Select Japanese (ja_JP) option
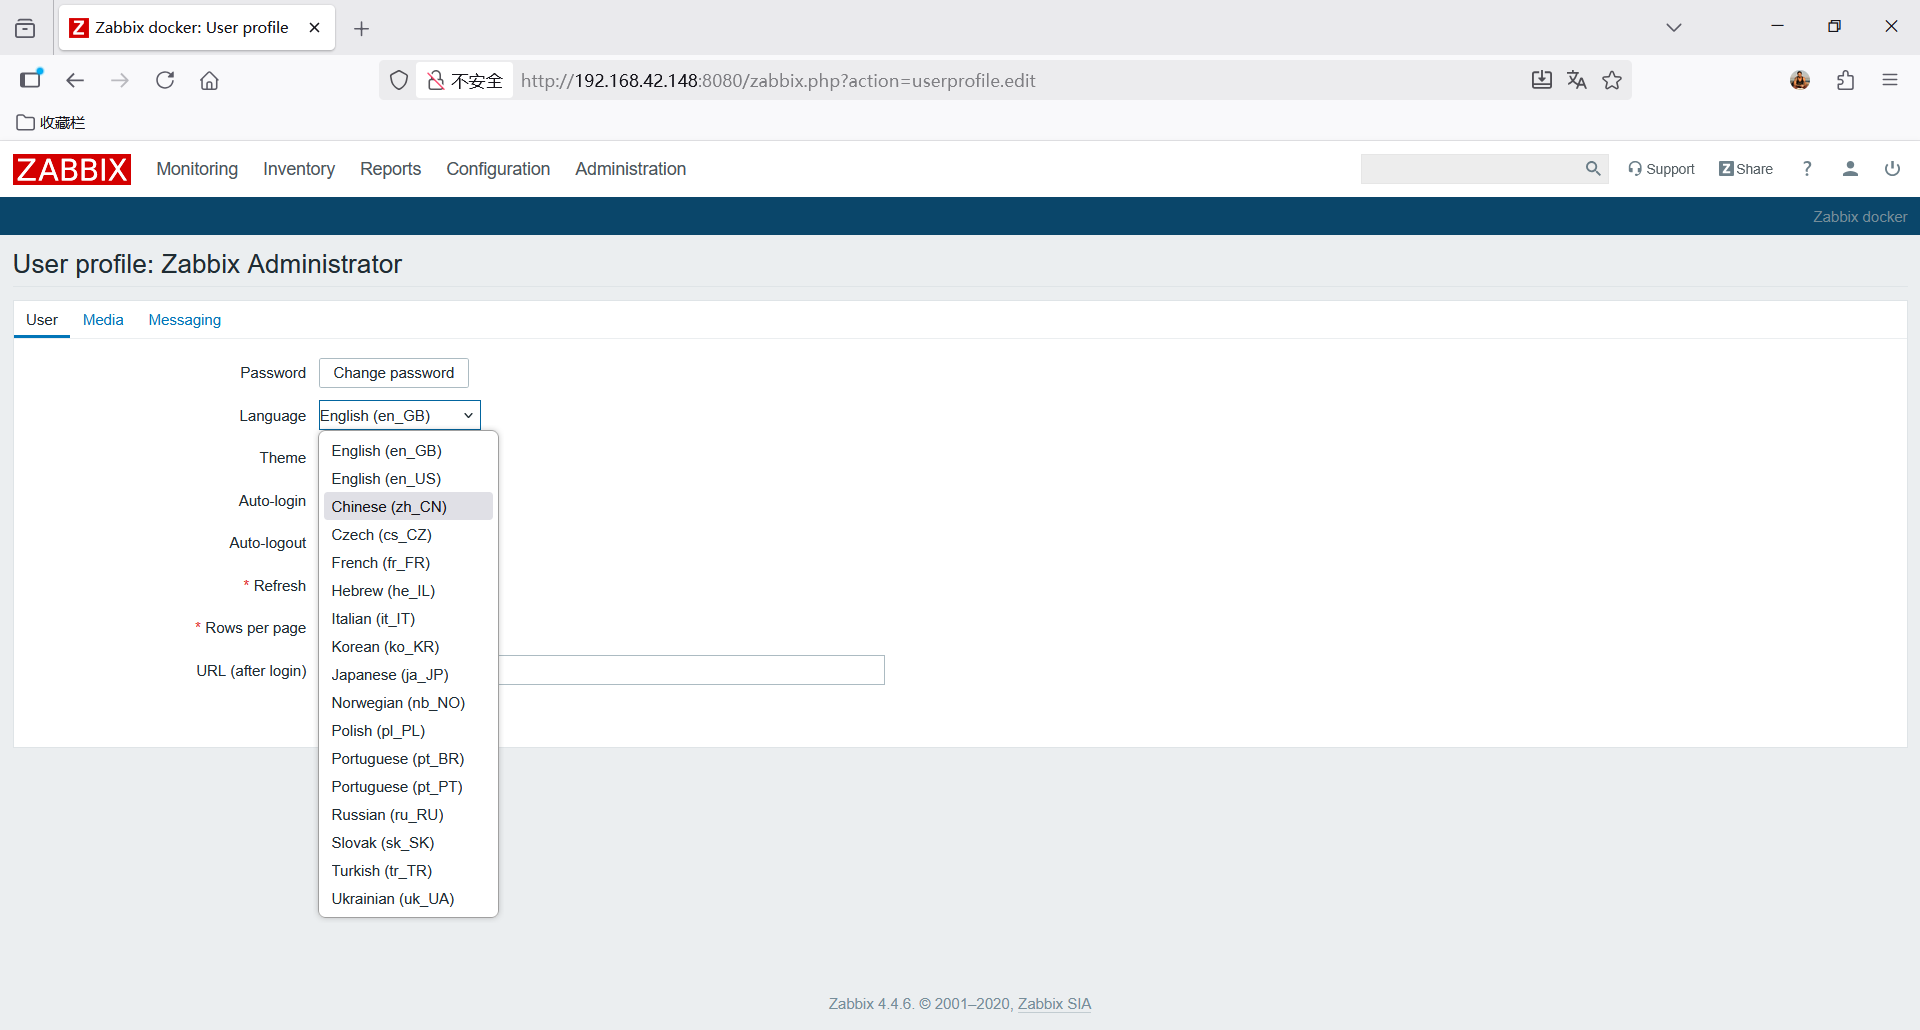Screen dimensions: 1920x1030 coord(408,675)
